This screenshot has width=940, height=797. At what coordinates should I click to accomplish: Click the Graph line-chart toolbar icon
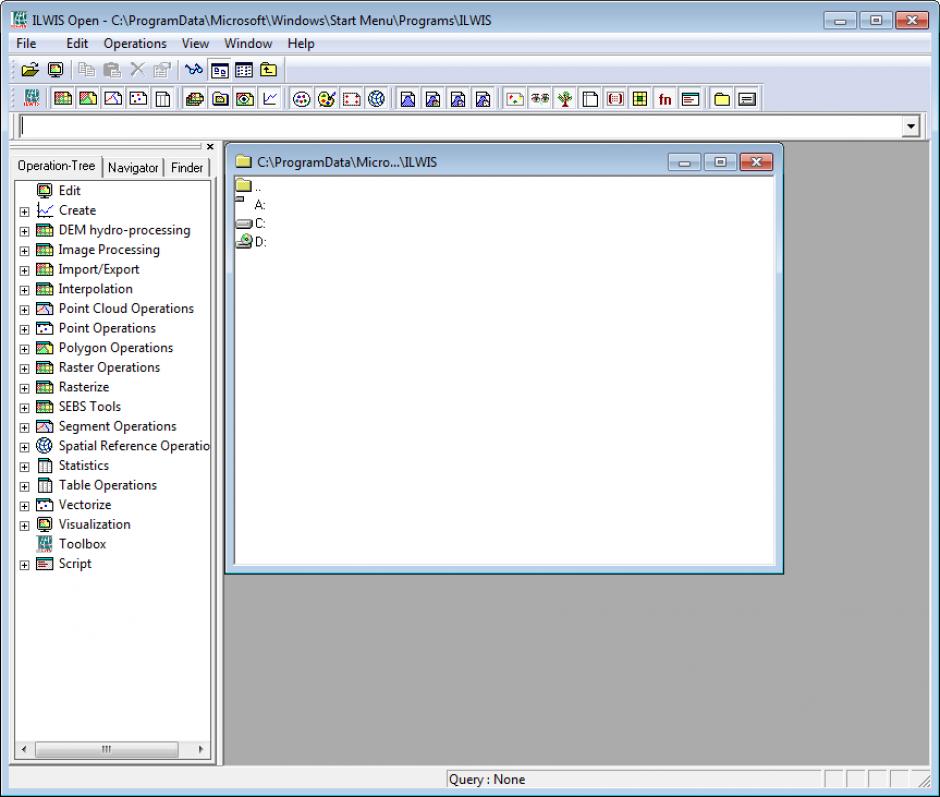click(270, 99)
